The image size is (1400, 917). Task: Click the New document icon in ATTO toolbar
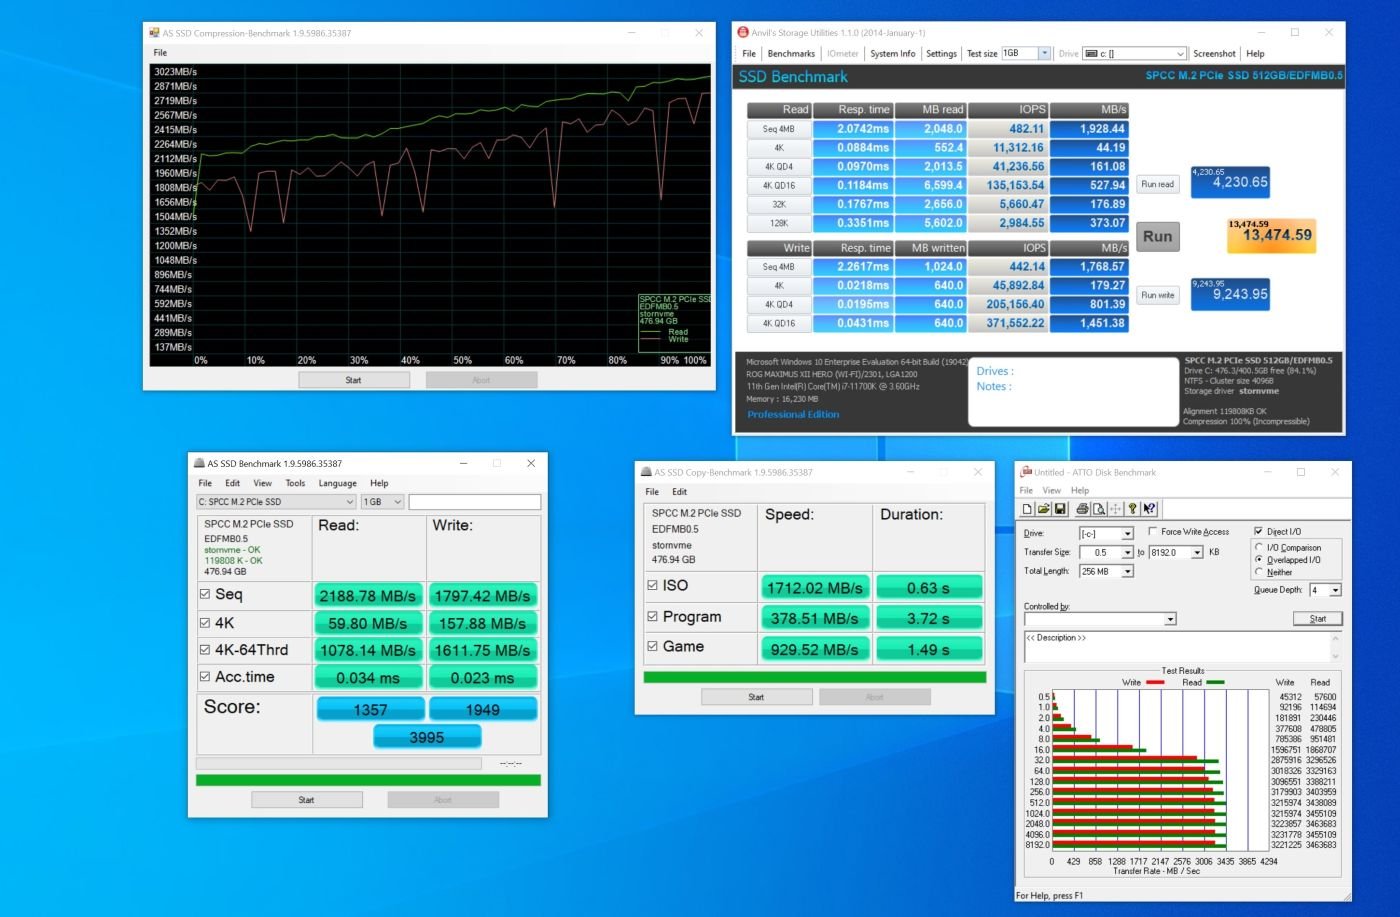pyautogui.click(x=1027, y=509)
